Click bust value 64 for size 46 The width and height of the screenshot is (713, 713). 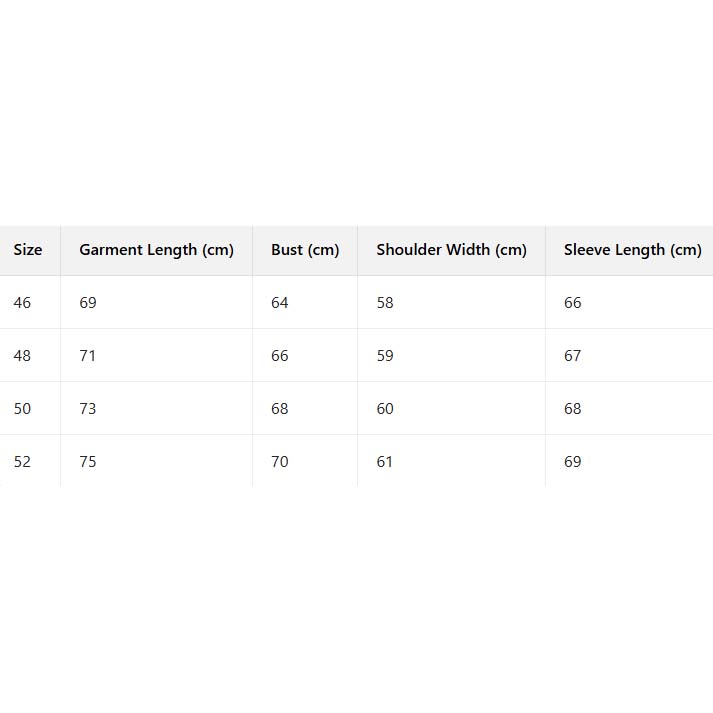(280, 303)
